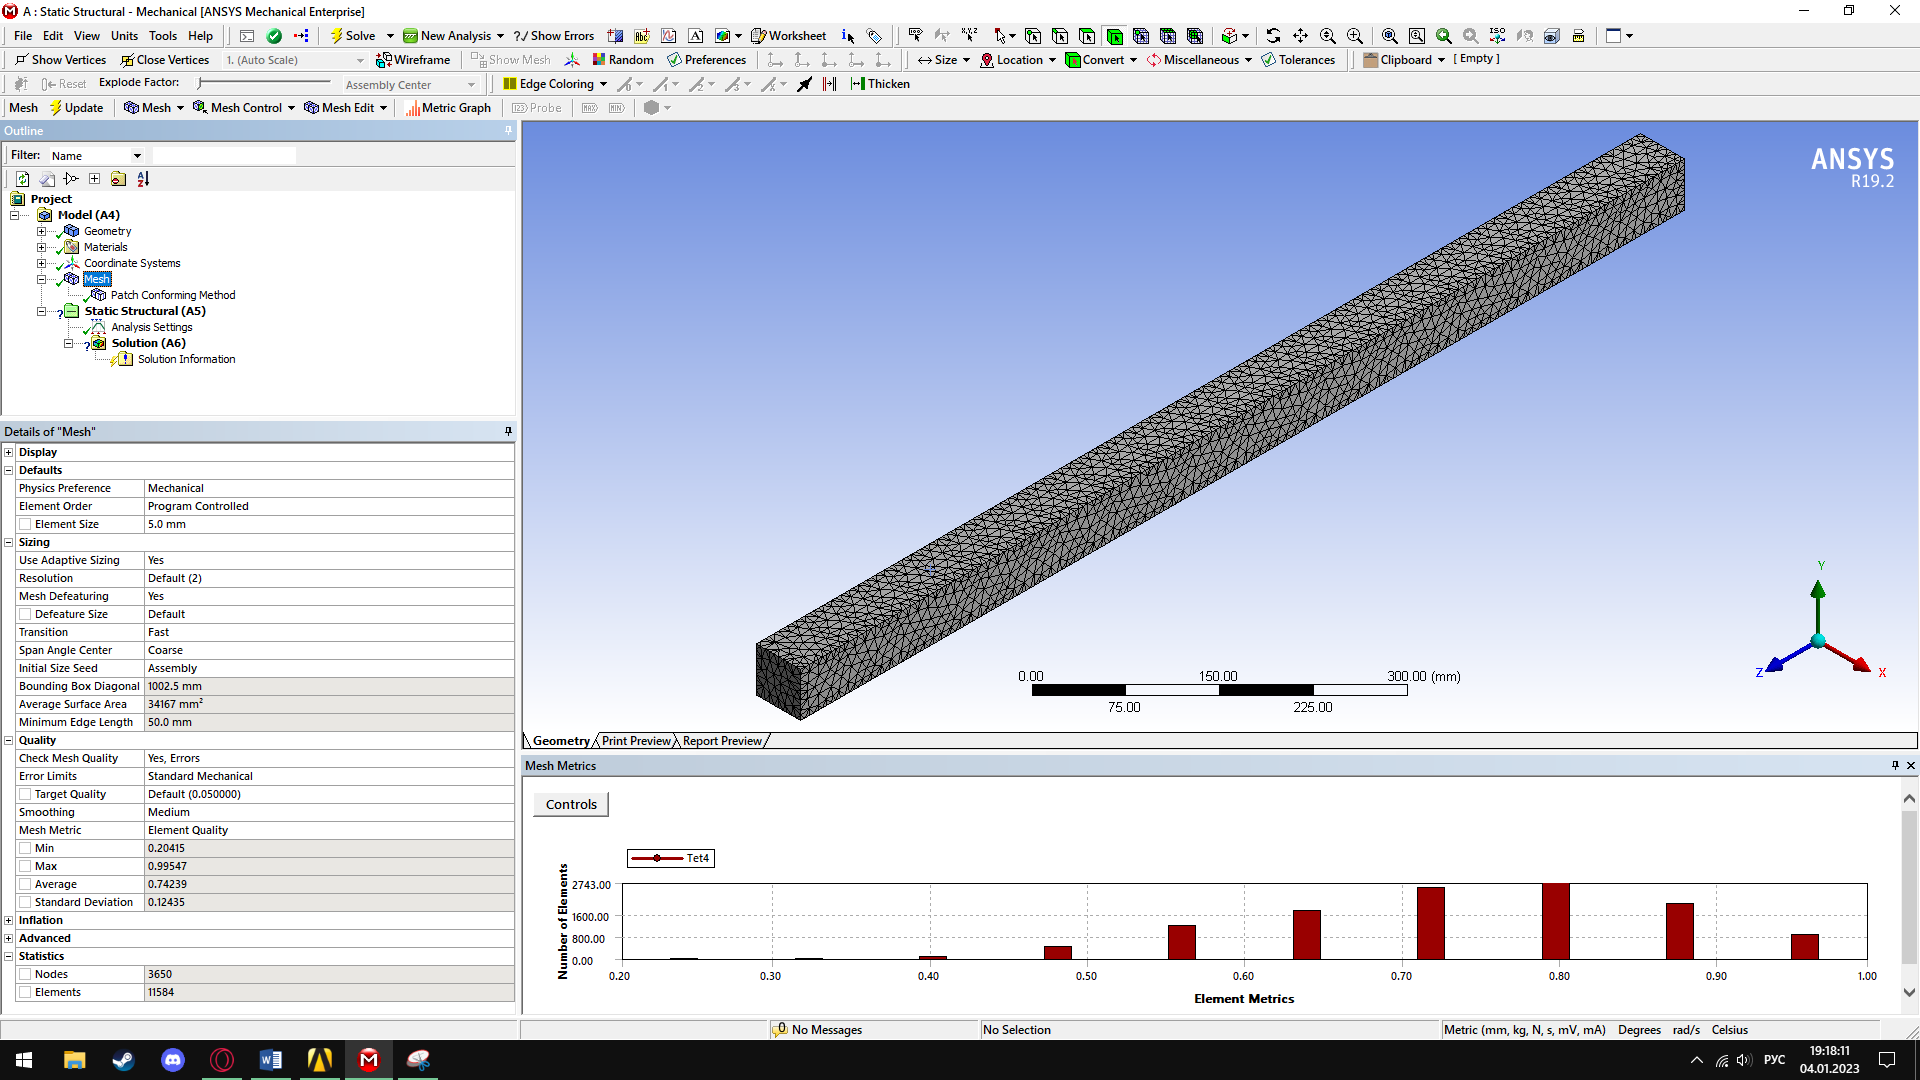This screenshot has height=1080, width=1920.
Task: Open the Units menu
Action: 124,36
